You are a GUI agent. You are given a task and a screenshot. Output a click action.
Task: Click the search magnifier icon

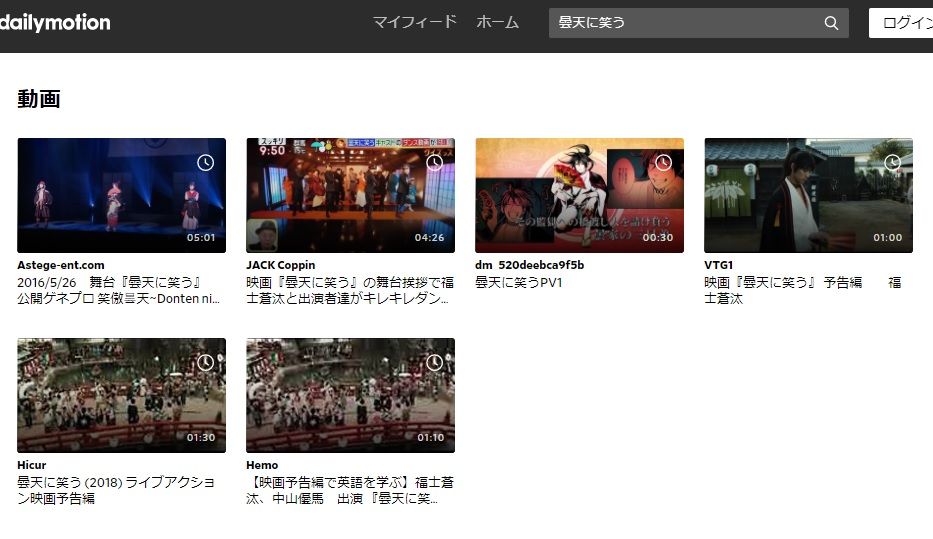coord(831,23)
